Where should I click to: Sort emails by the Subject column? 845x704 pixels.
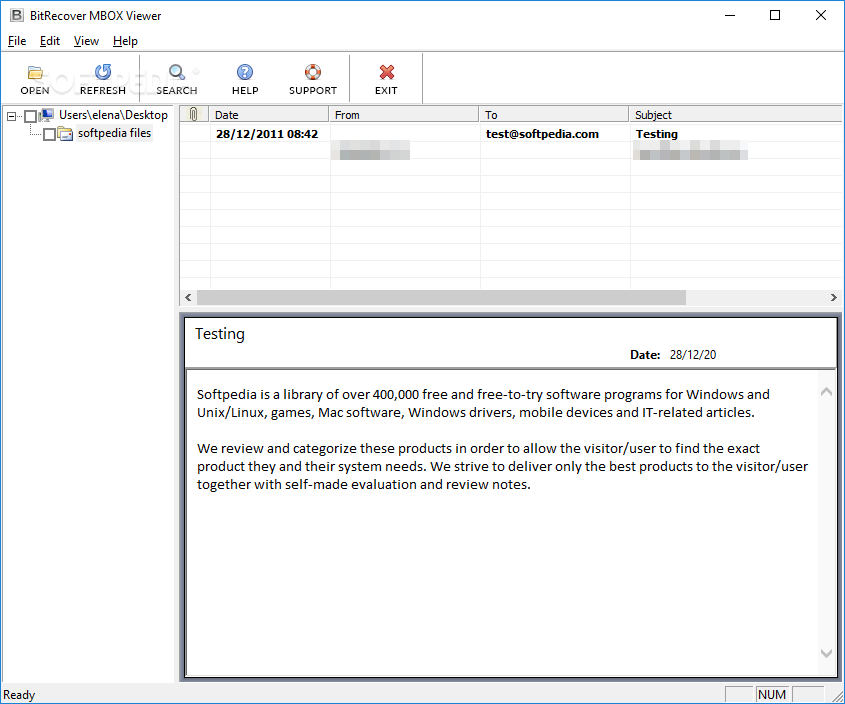click(x=735, y=114)
